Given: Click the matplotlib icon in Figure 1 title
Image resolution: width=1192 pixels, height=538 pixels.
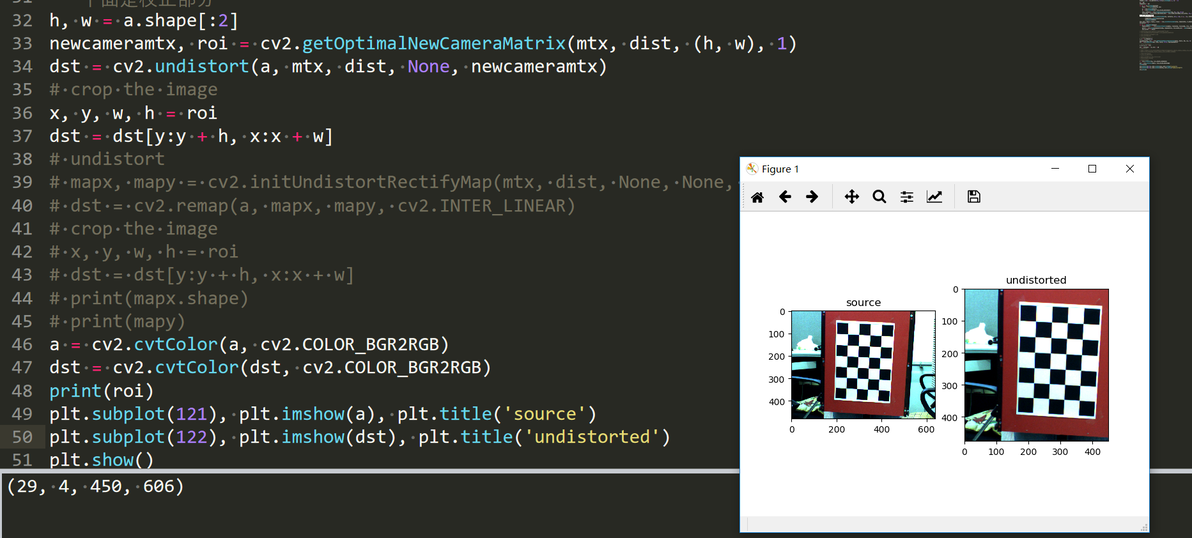Looking at the screenshot, I should [752, 169].
